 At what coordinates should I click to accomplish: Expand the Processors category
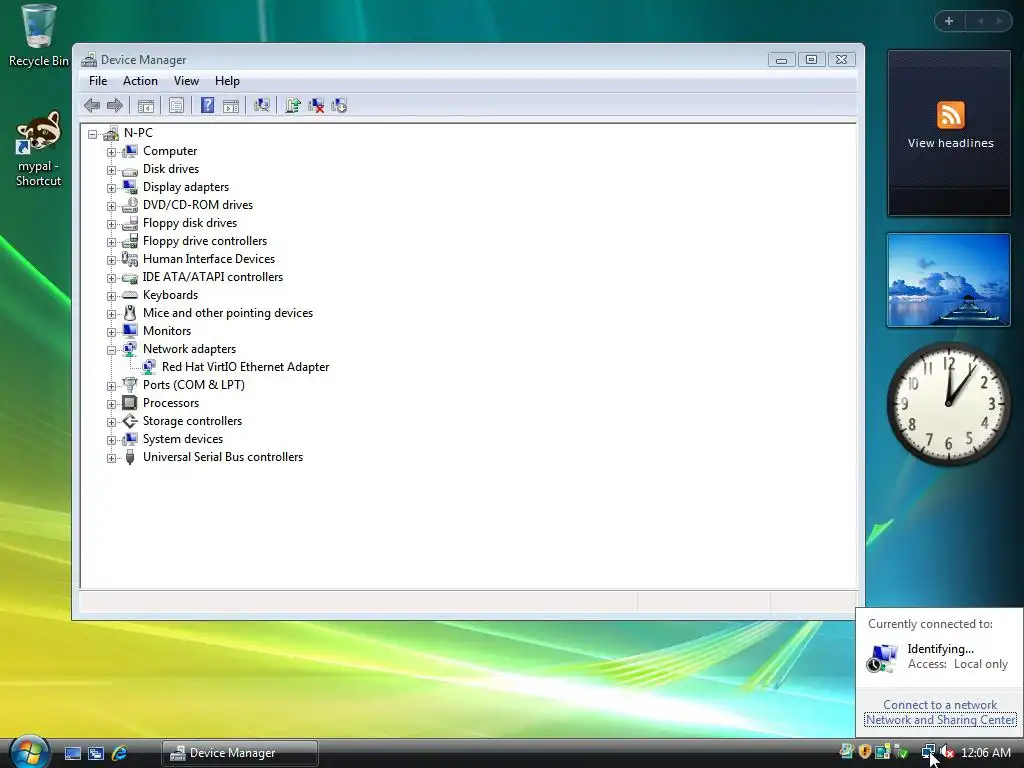coord(112,404)
